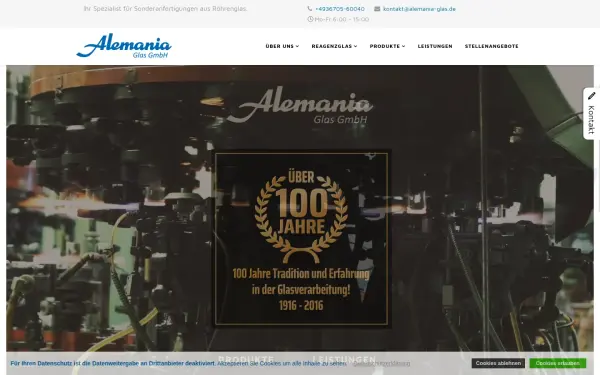The width and height of the screenshot is (600, 375).
Task: Click the Cookies ablehnen button
Action: (x=498, y=363)
